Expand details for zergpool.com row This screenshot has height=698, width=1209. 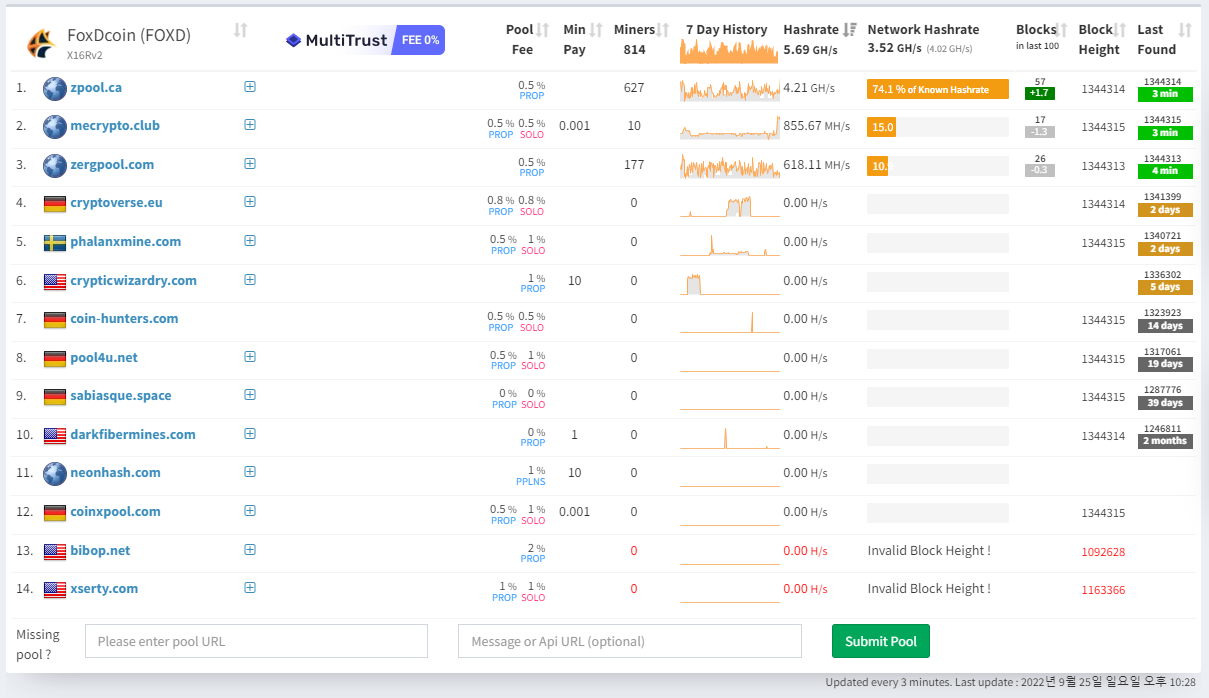tap(250, 164)
